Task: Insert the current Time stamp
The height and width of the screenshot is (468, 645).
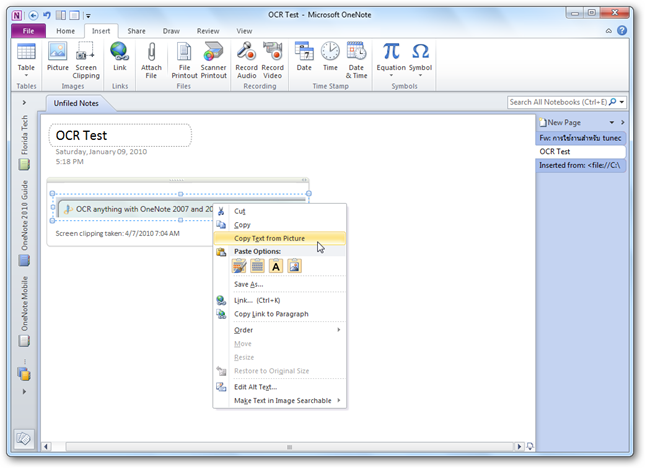Action: pyautogui.click(x=330, y=57)
